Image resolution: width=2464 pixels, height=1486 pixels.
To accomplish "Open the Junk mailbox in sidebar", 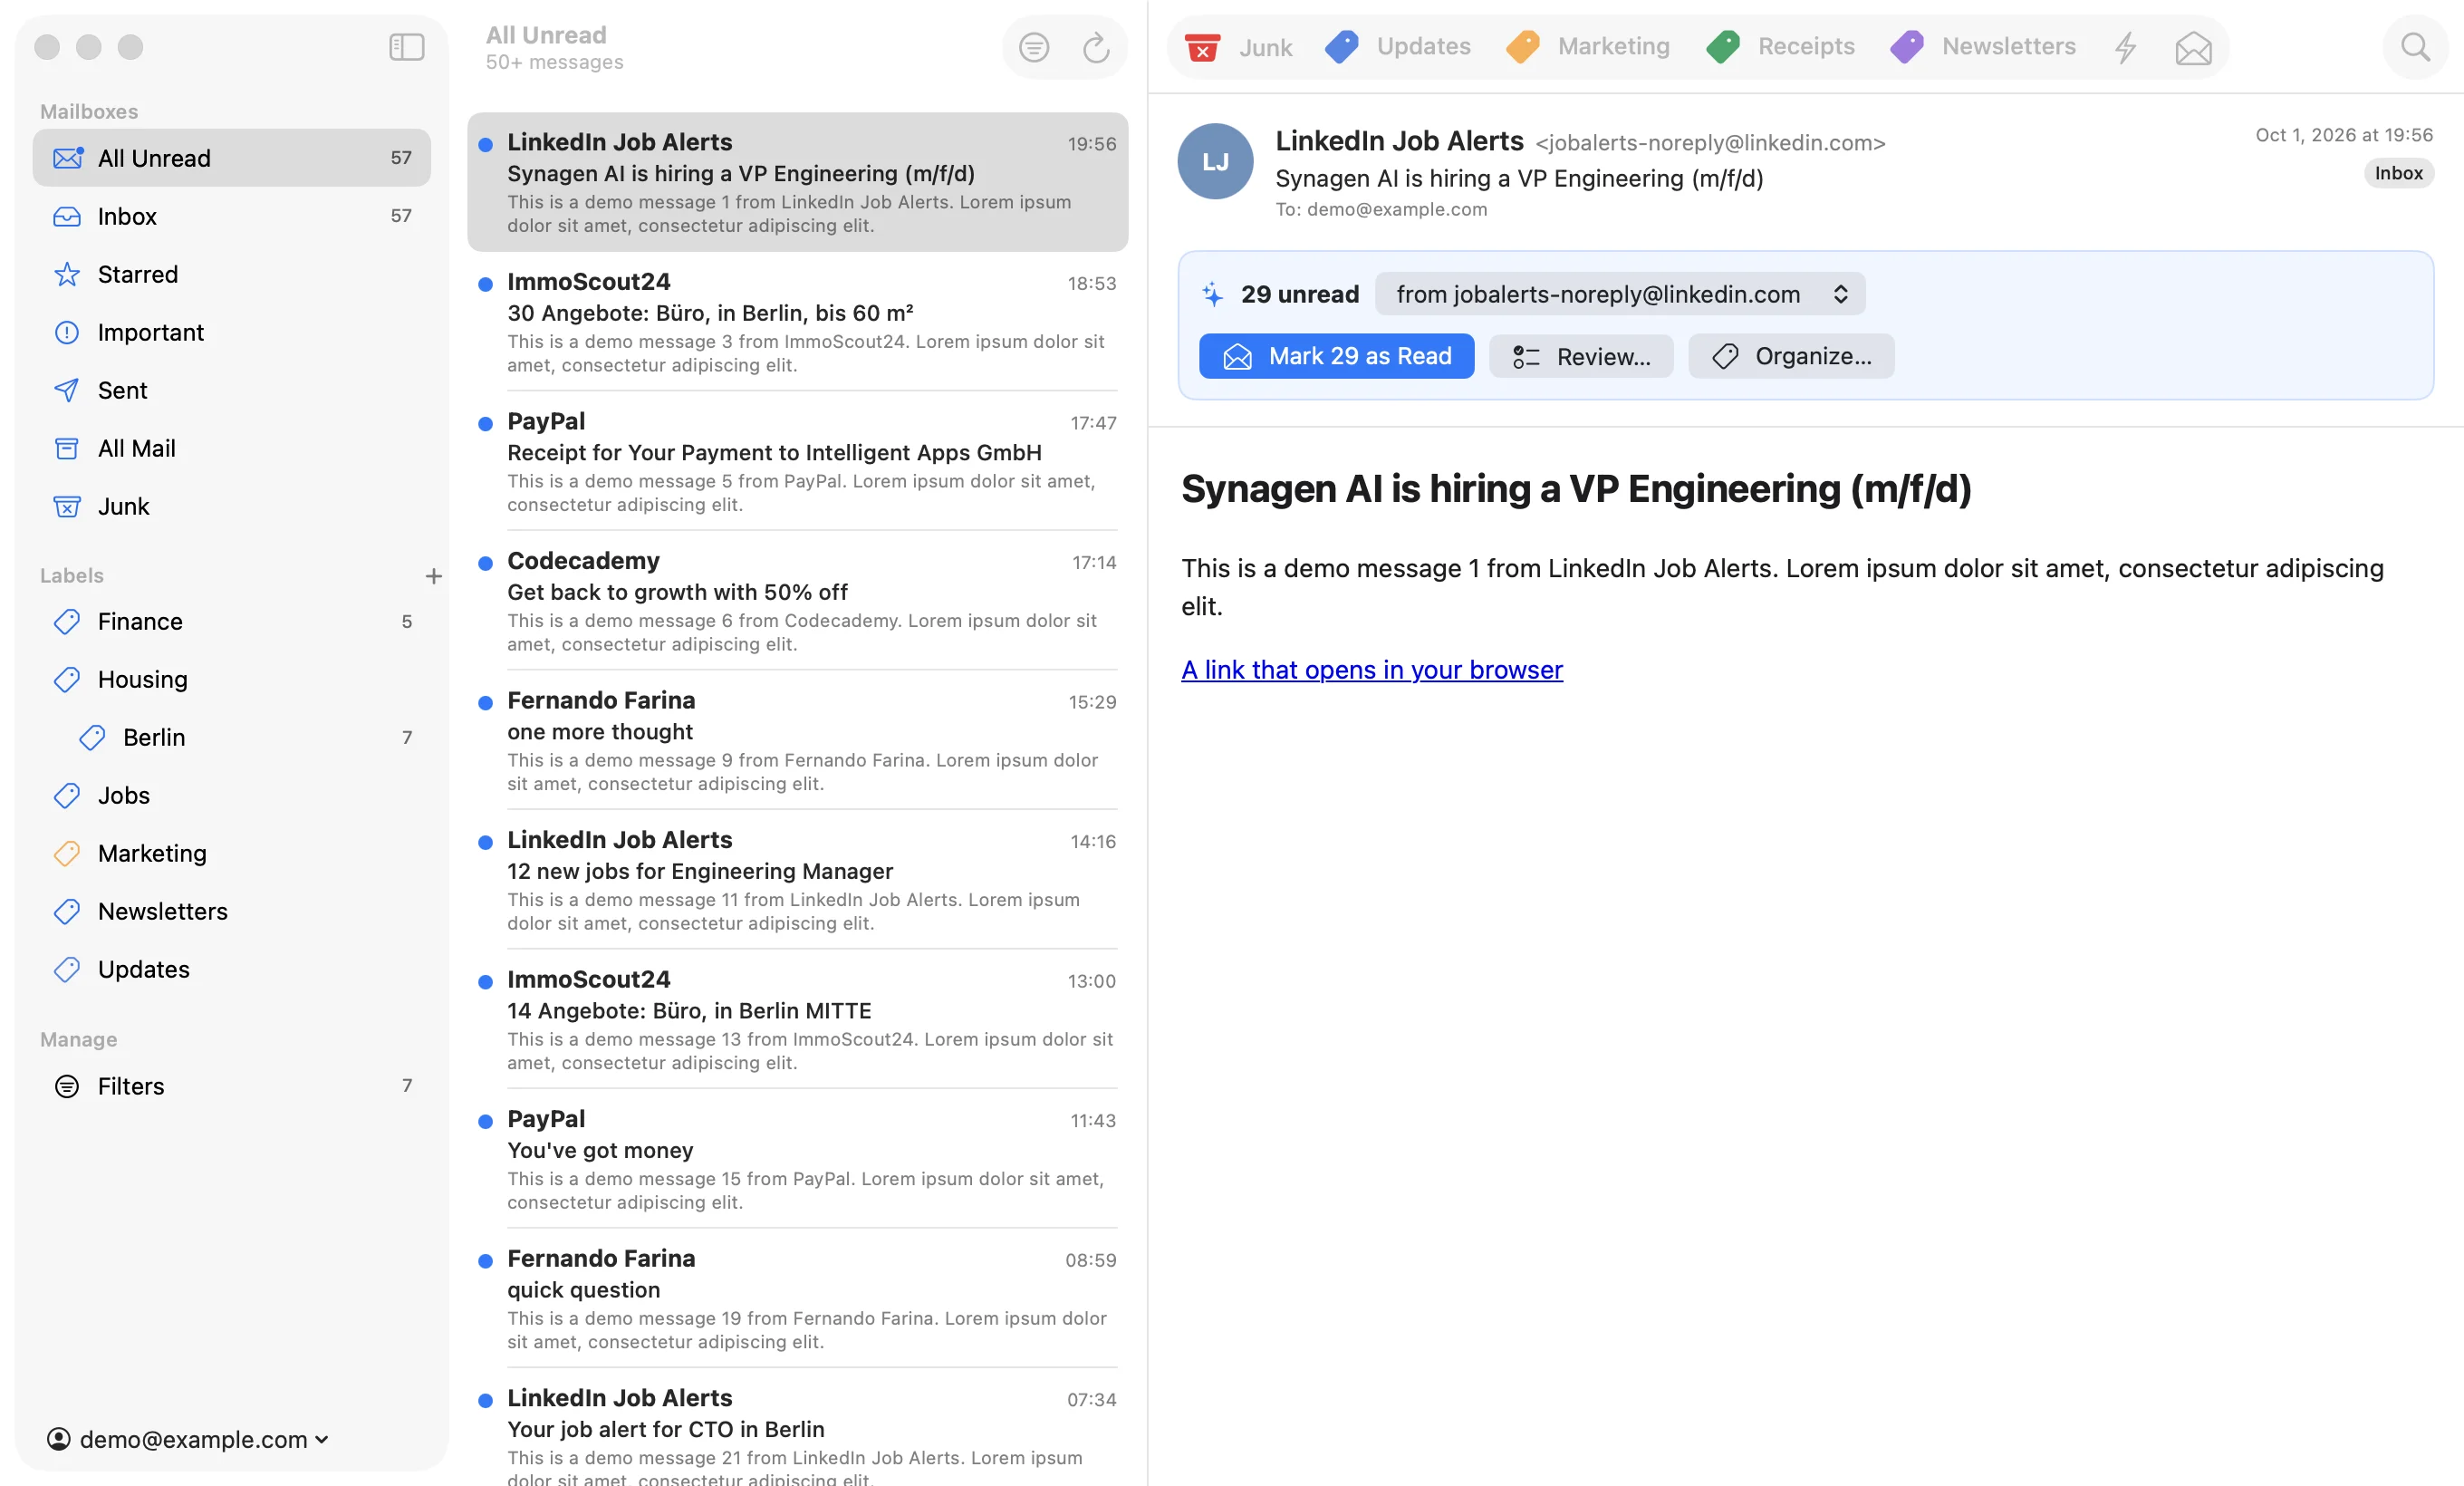I will pyautogui.click(x=232, y=506).
